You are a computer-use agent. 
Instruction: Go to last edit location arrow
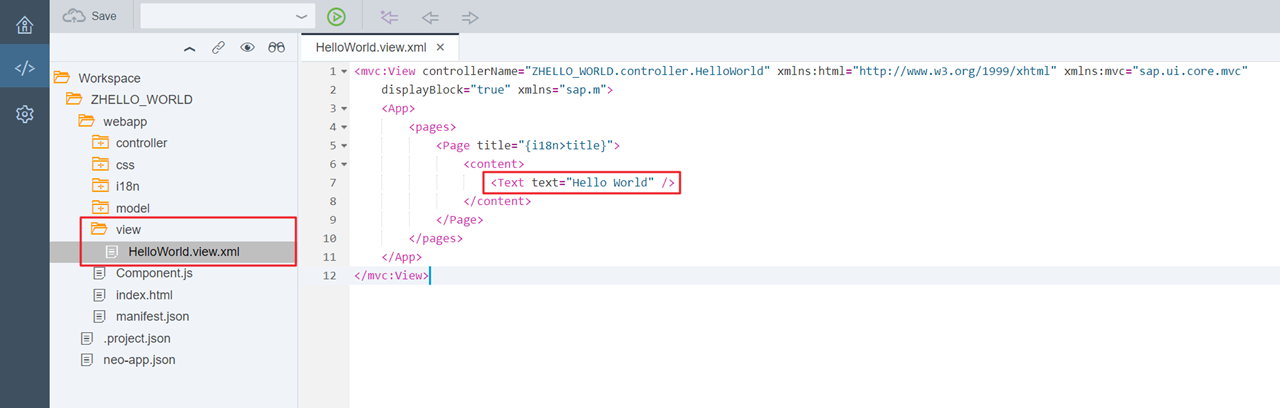pos(390,17)
